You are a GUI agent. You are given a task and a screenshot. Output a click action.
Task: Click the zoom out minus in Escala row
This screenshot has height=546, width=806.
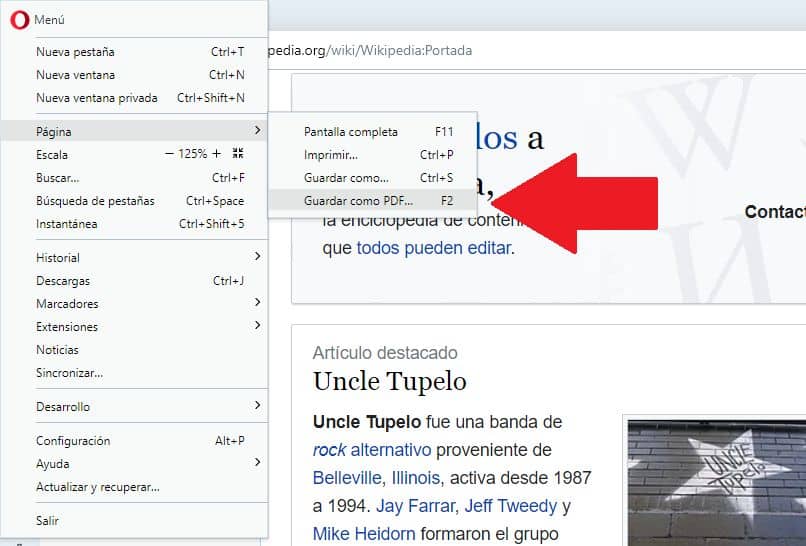tap(169, 154)
